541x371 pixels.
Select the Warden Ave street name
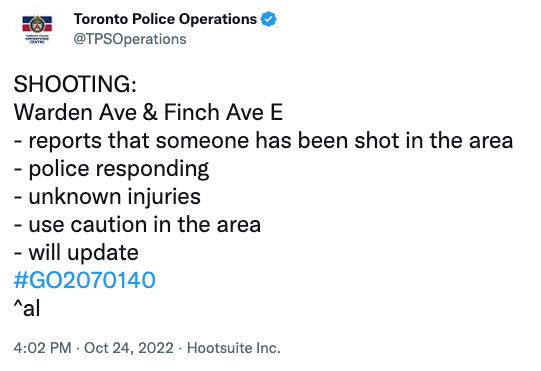[x=75, y=112]
